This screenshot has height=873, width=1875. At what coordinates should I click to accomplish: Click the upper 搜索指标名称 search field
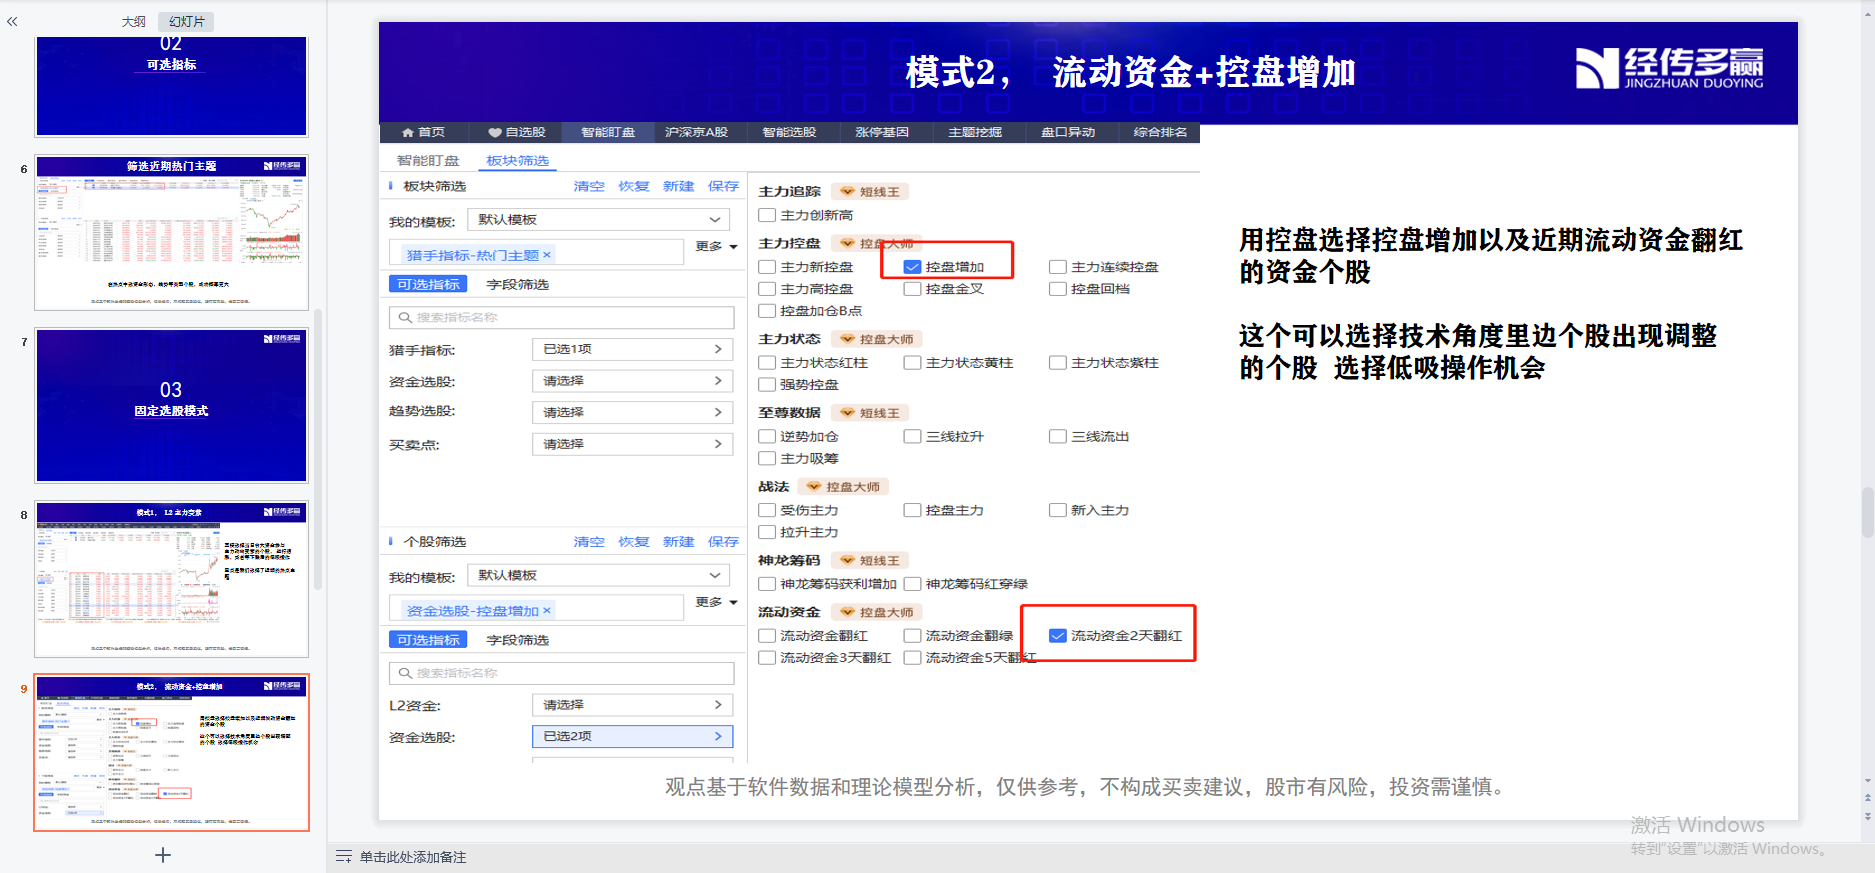(x=561, y=318)
